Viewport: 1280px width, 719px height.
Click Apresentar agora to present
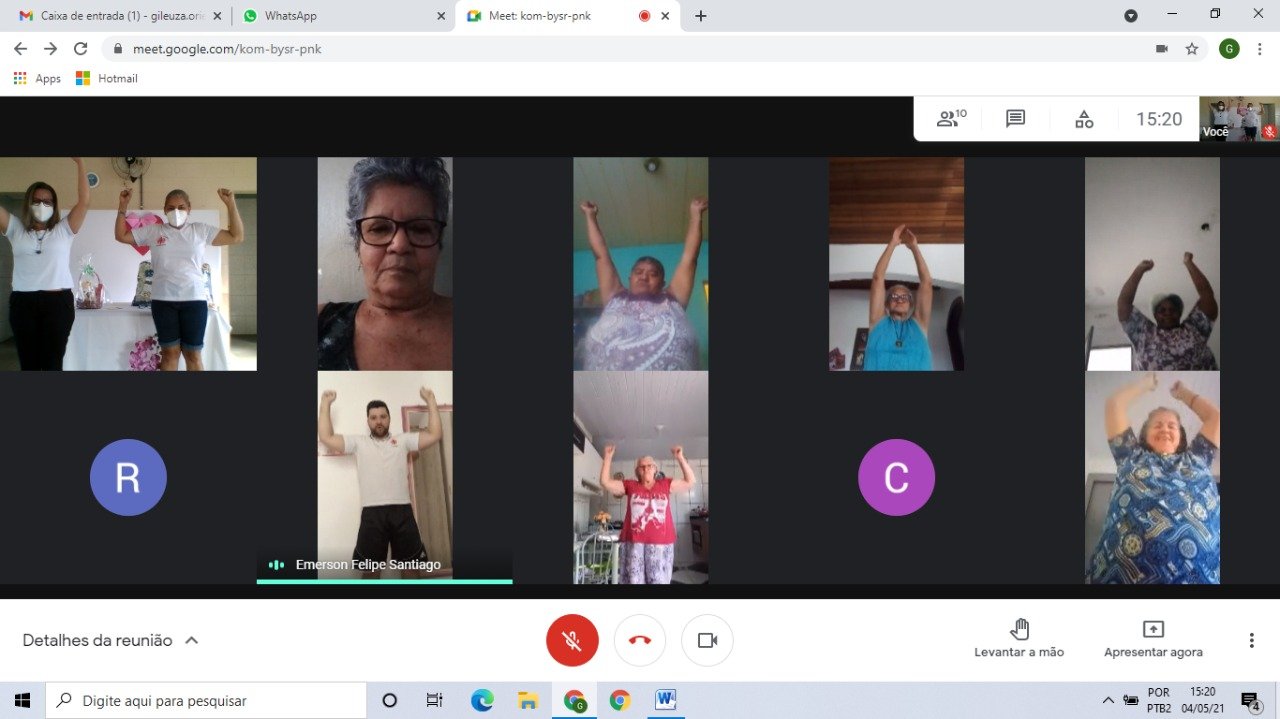[x=1153, y=640]
